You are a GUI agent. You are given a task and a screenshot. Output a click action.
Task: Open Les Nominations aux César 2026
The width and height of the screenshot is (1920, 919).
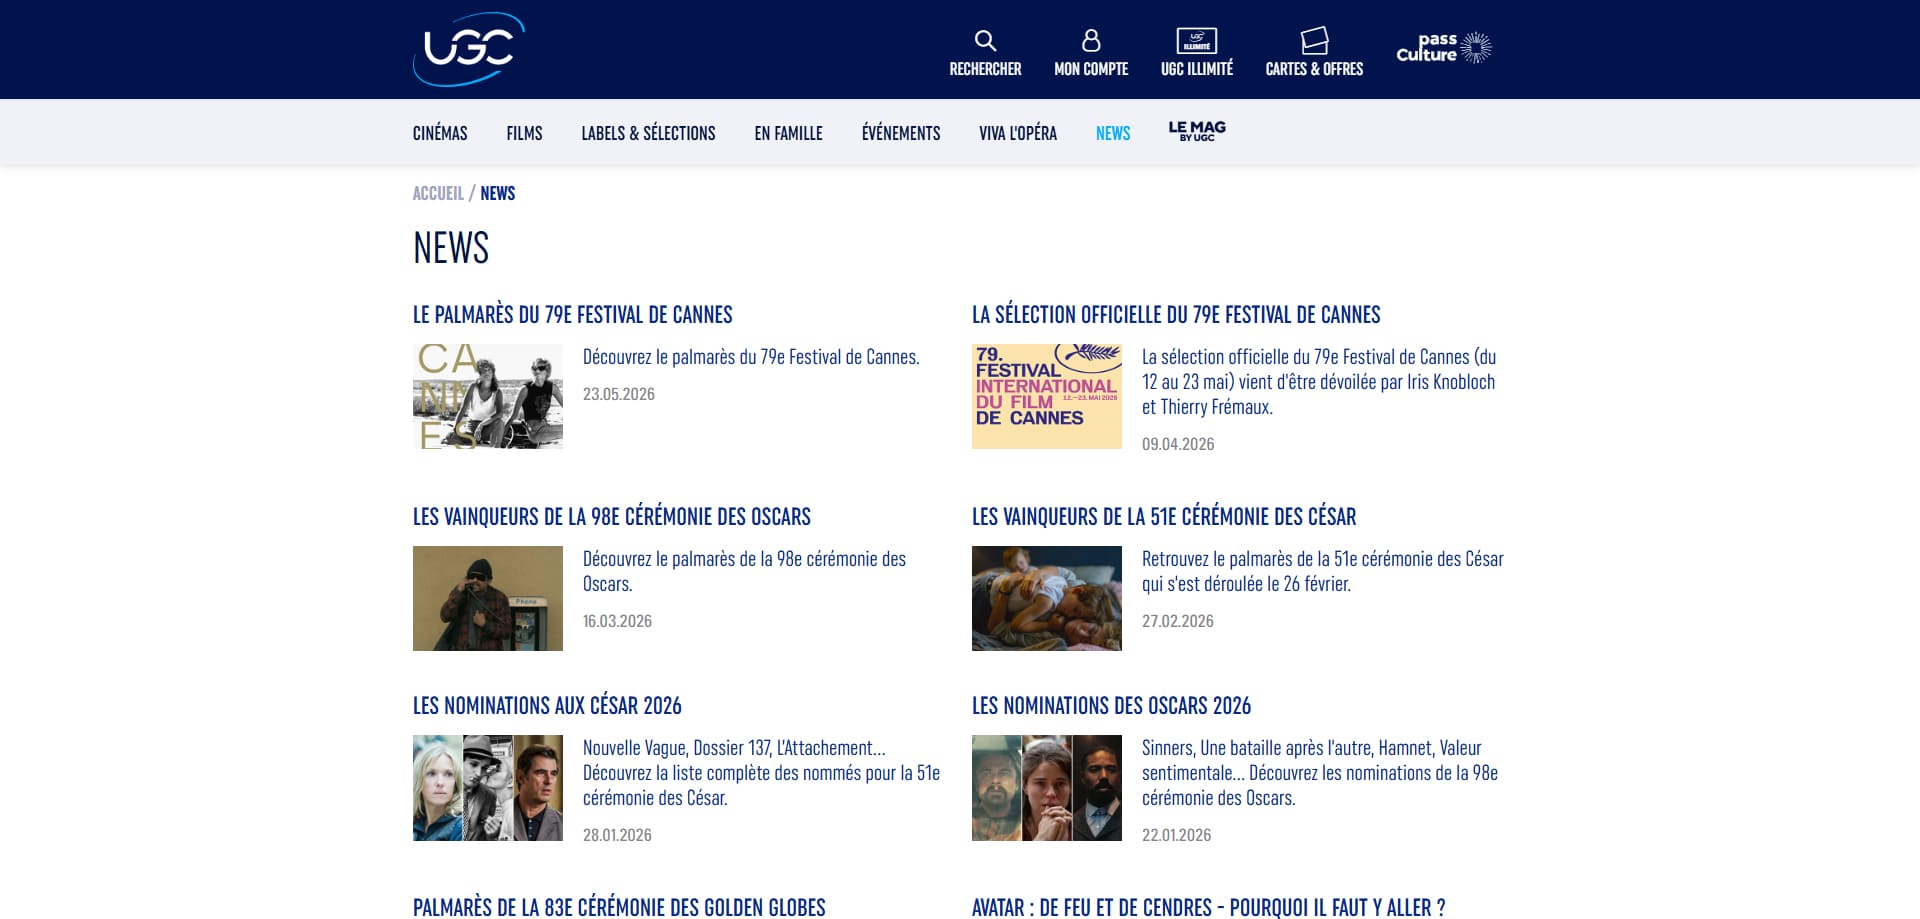pyautogui.click(x=547, y=706)
